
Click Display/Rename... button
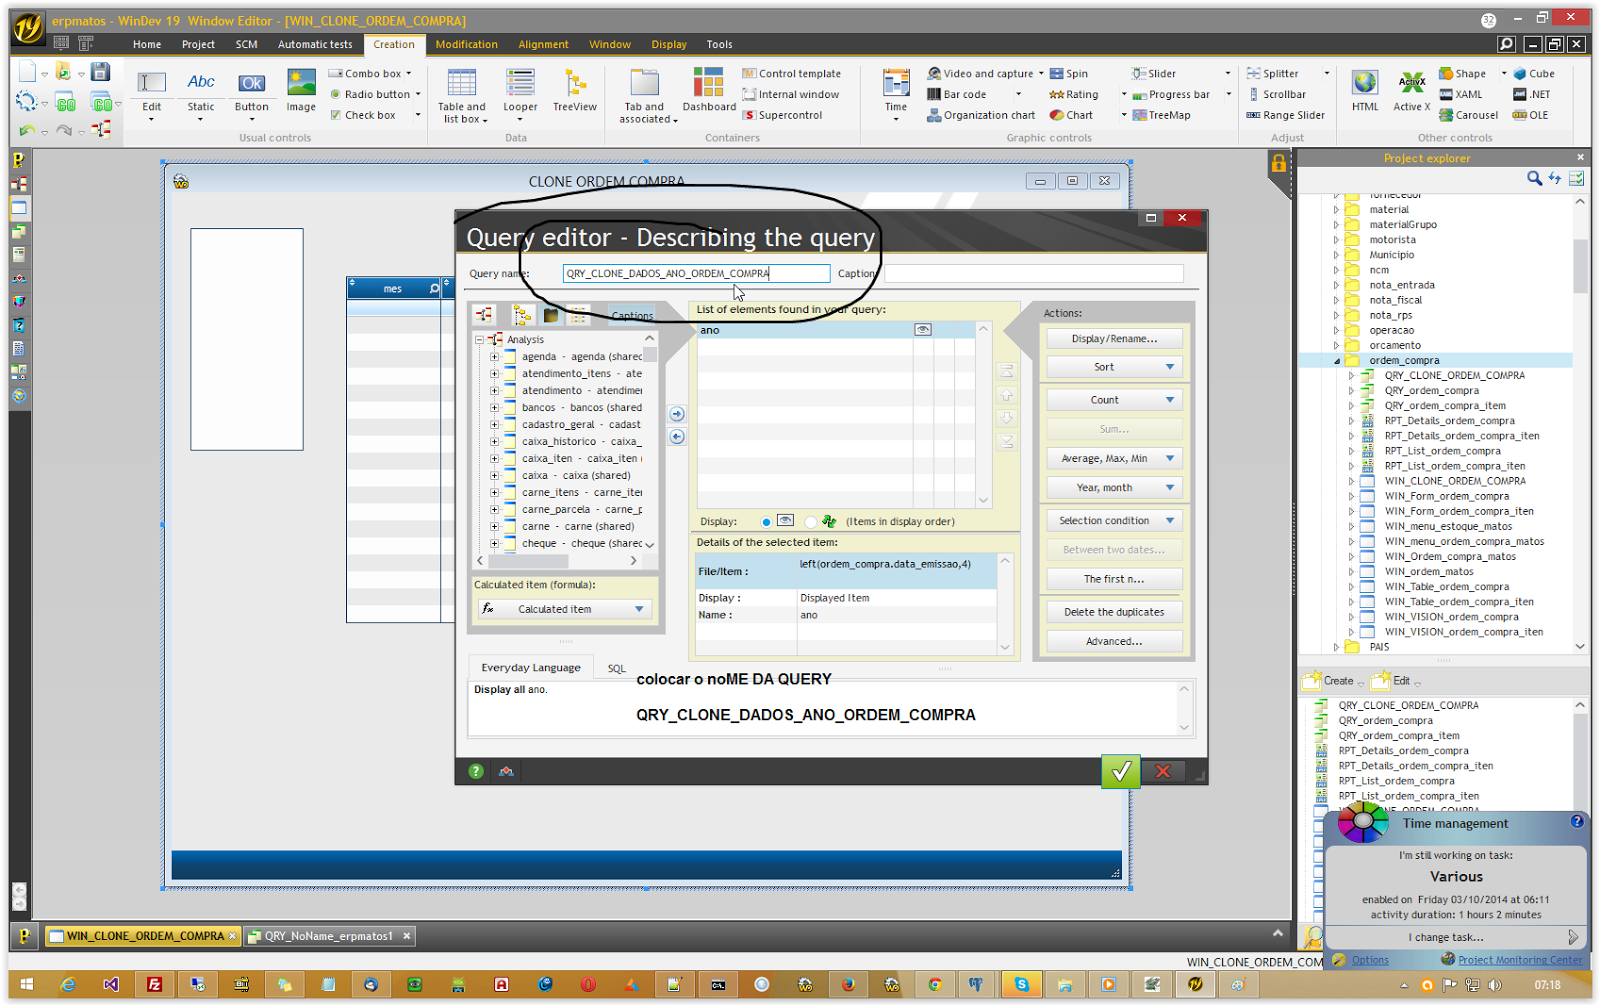pyautogui.click(x=1114, y=339)
